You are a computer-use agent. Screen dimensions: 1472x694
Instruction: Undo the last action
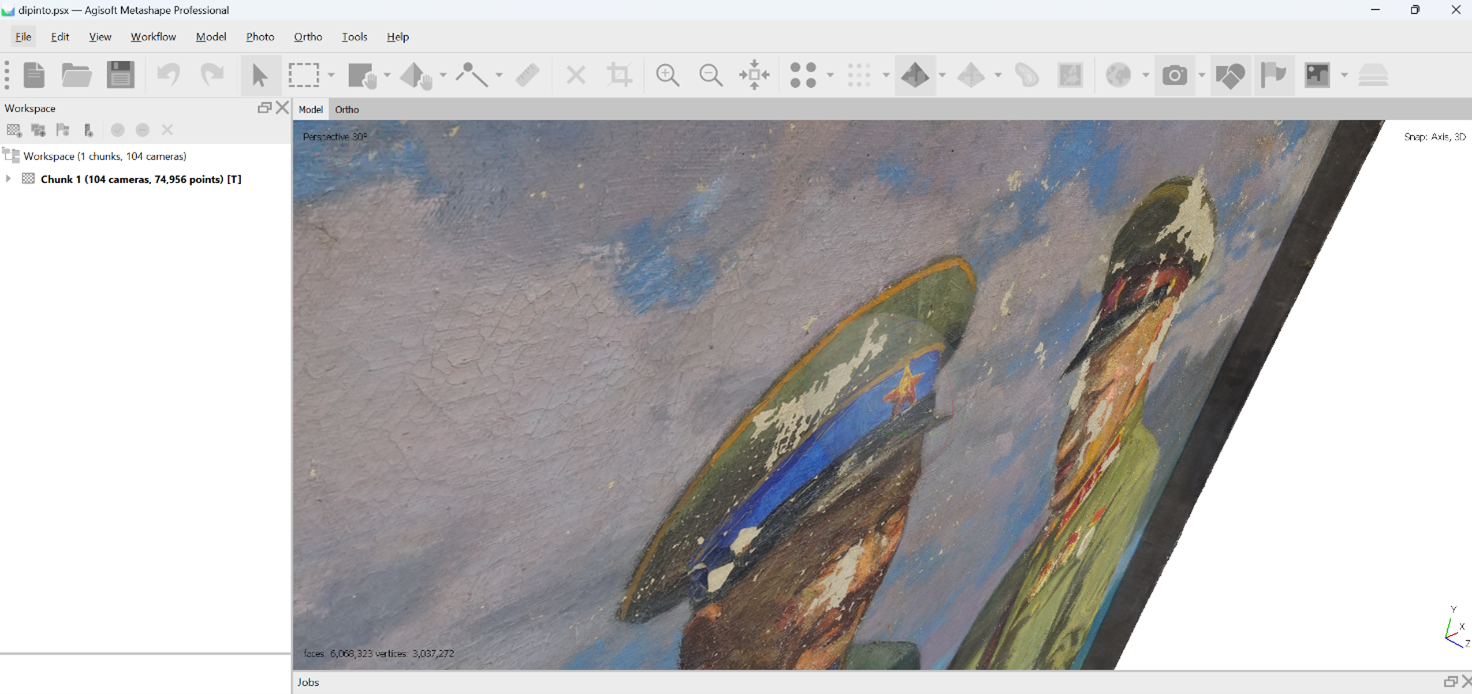tap(168, 75)
